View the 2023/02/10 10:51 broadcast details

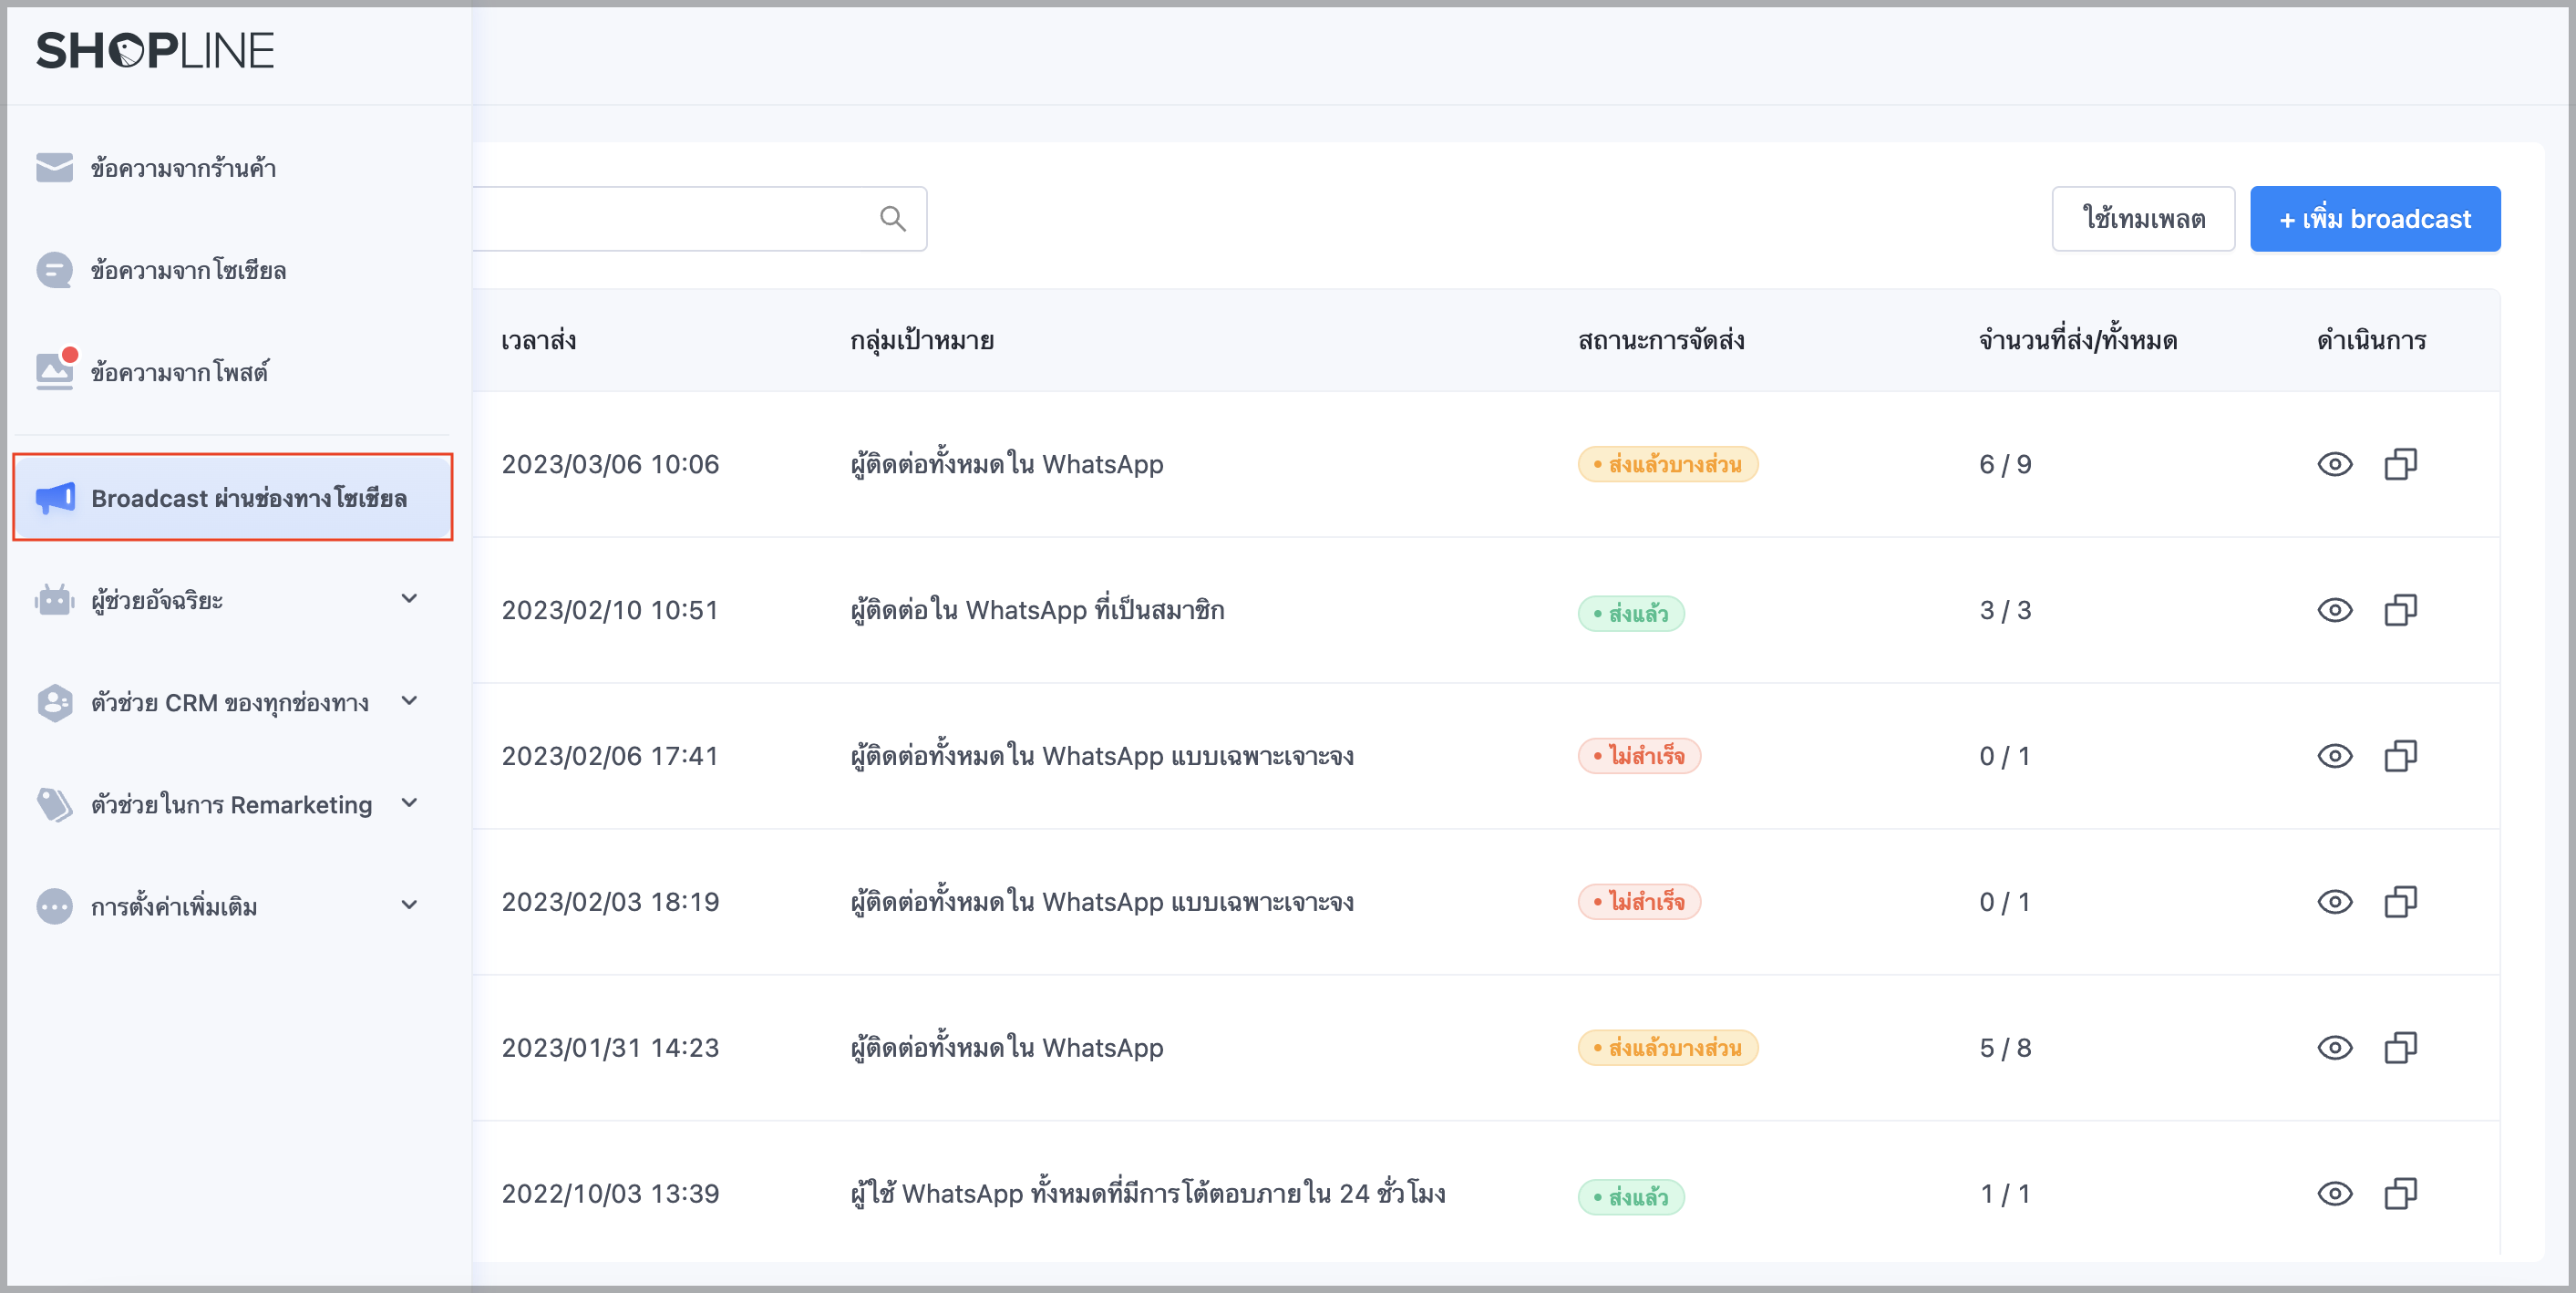[2335, 610]
